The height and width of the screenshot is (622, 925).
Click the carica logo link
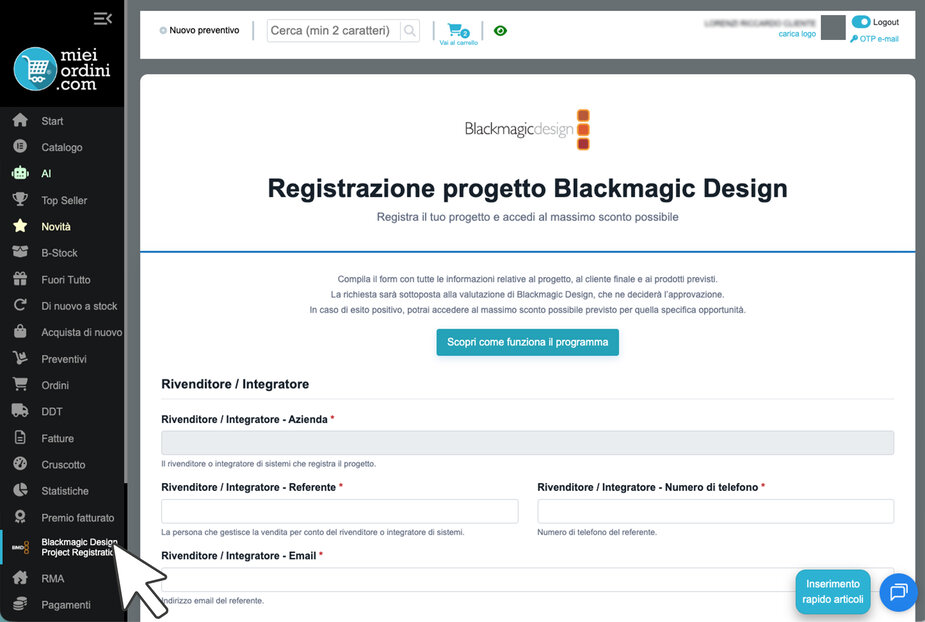click(x=797, y=34)
